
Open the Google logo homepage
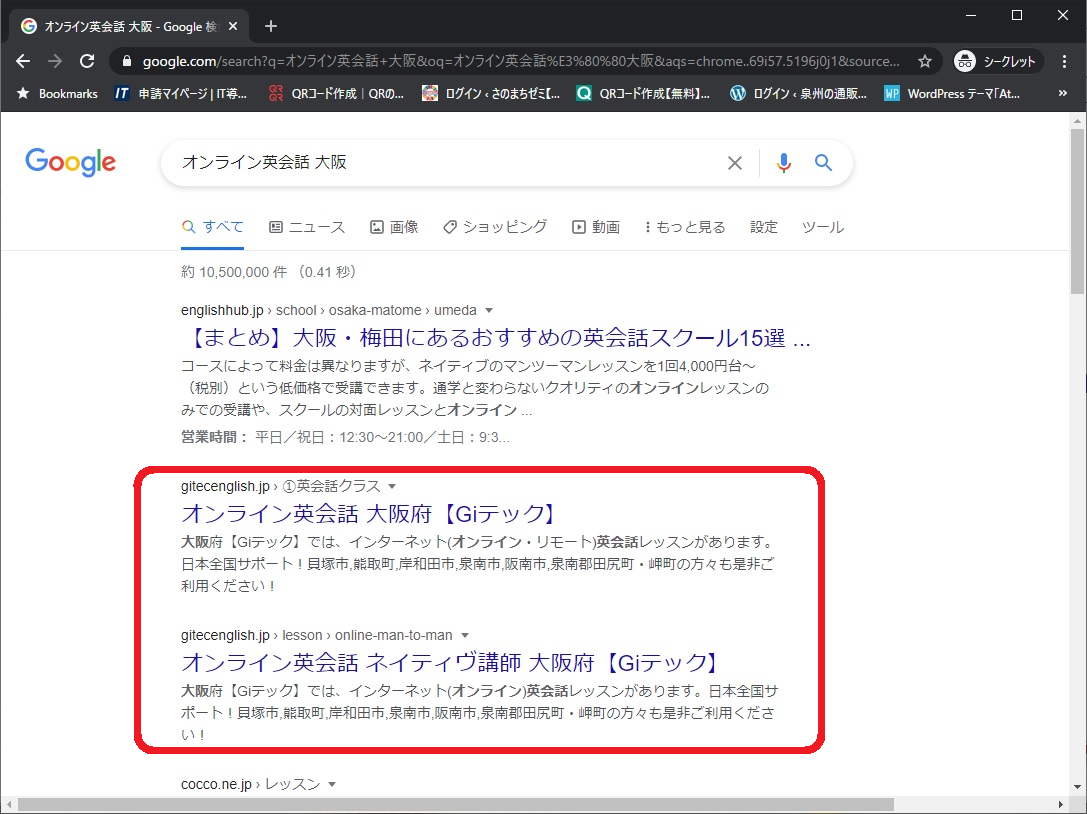coord(71,162)
